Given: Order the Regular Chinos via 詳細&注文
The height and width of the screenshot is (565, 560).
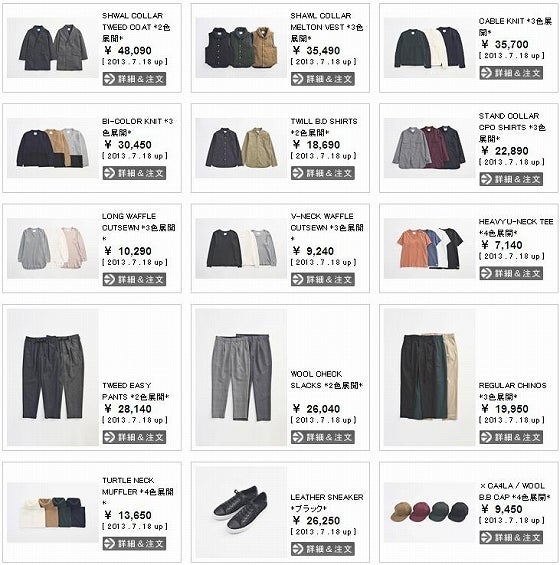Looking at the screenshot, I should click(511, 437).
